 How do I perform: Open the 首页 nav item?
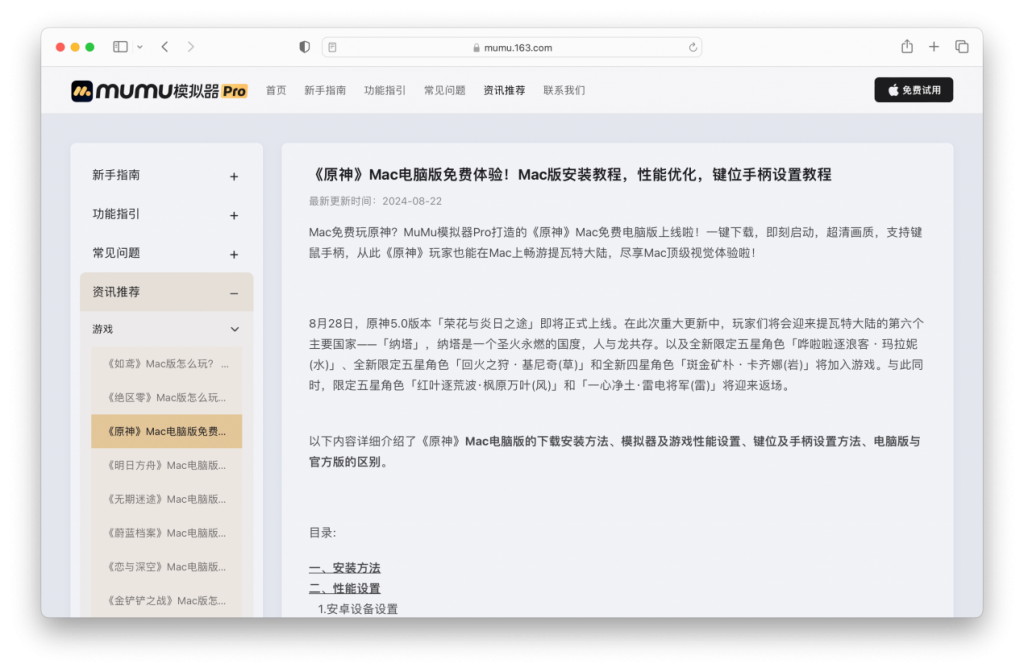click(276, 91)
